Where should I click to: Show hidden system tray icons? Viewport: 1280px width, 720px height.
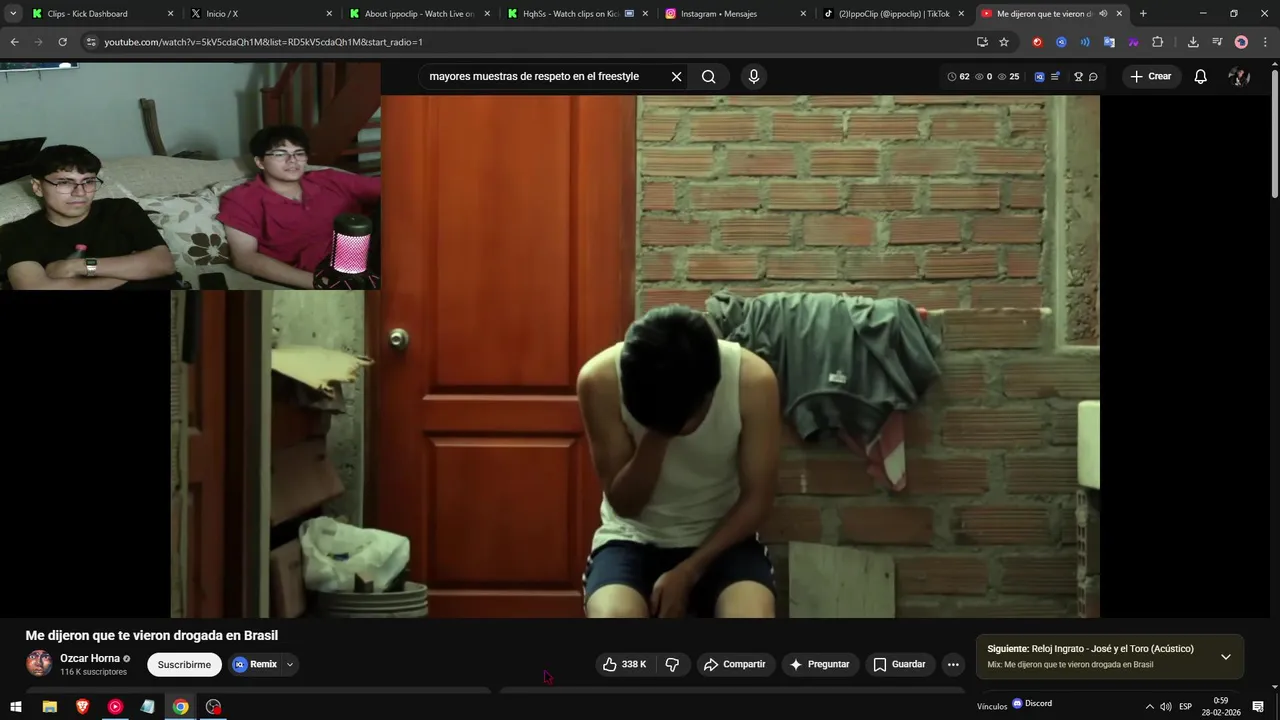point(1150,707)
